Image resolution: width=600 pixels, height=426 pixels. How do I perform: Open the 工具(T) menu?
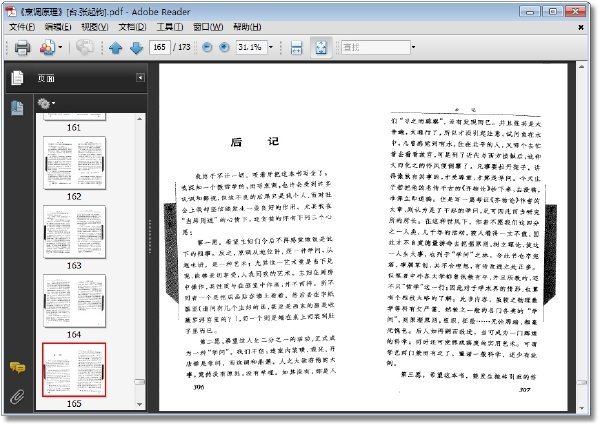tap(170, 27)
